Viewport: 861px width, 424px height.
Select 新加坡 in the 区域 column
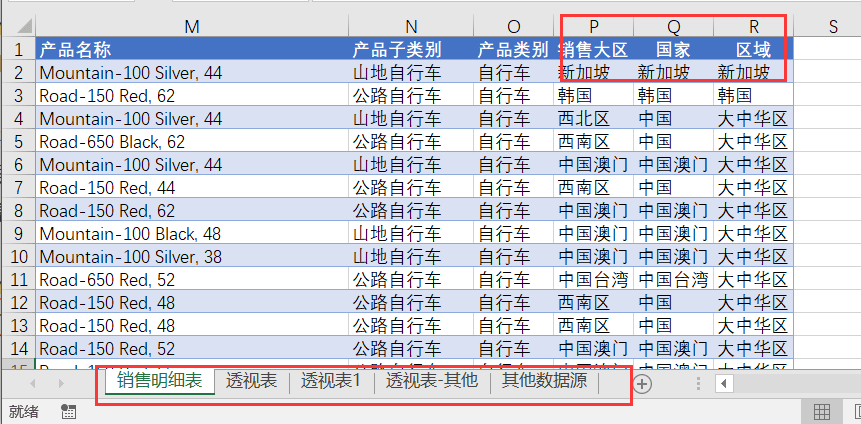754,72
